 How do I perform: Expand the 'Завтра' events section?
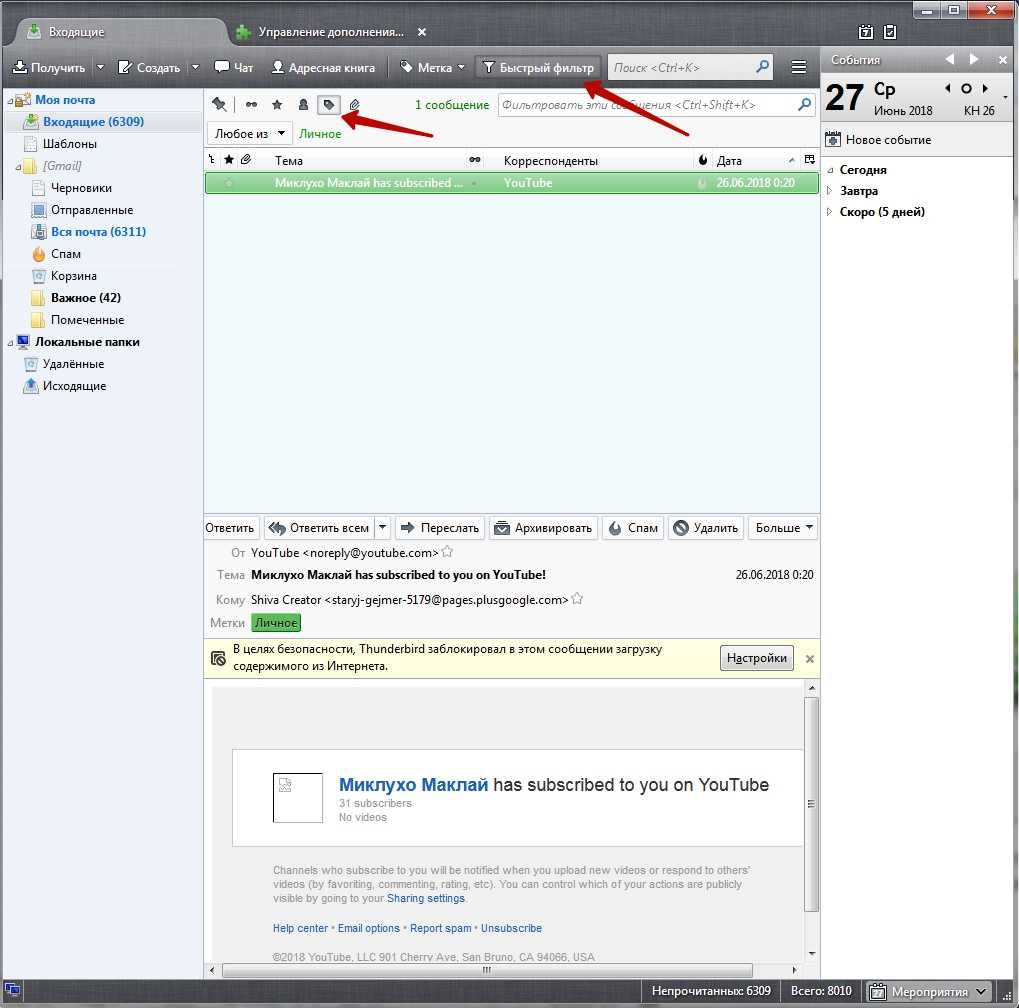point(830,191)
